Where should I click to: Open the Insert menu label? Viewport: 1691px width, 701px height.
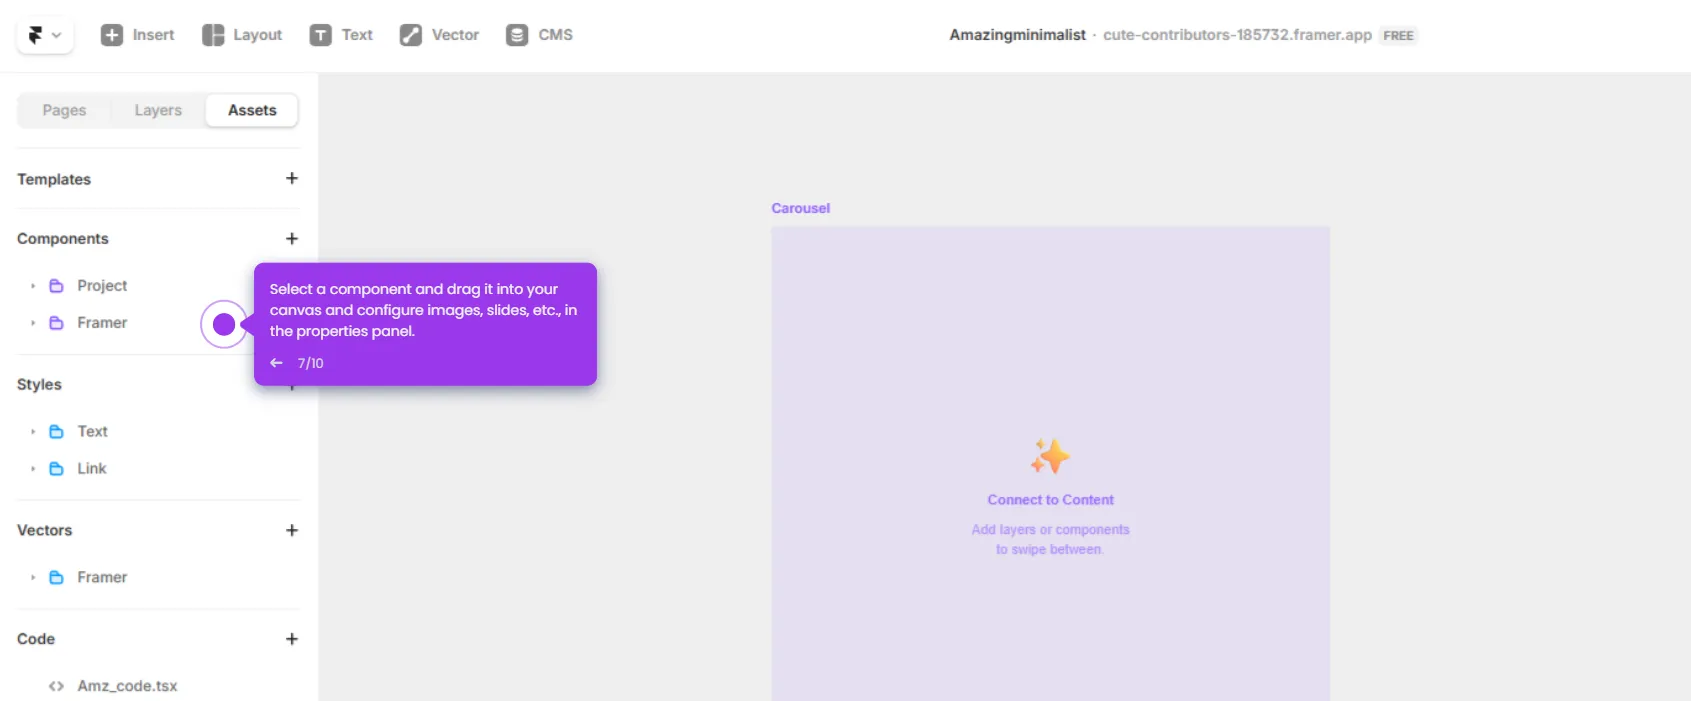click(153, 35)
